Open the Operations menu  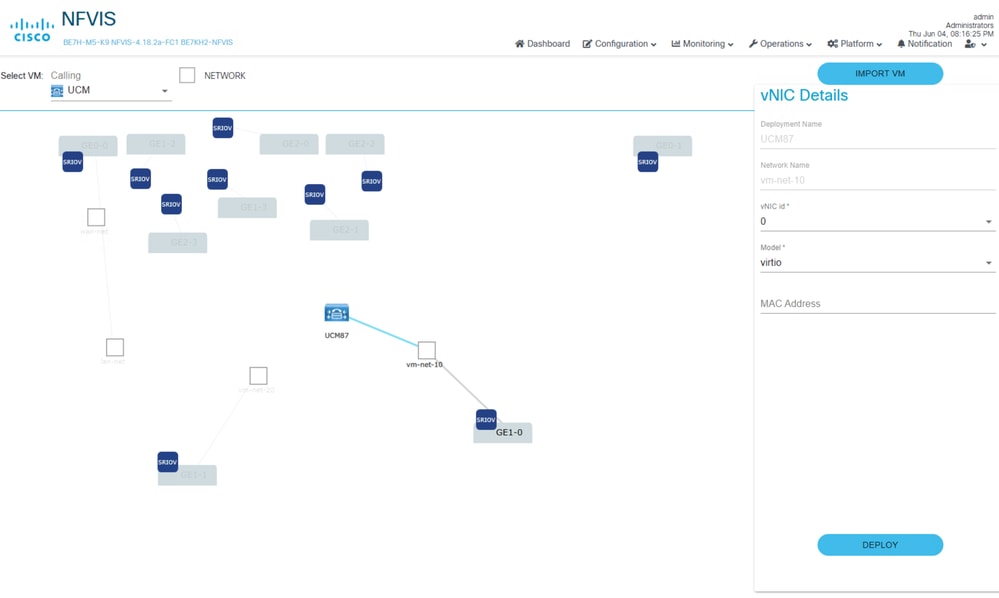click(780, 44)
